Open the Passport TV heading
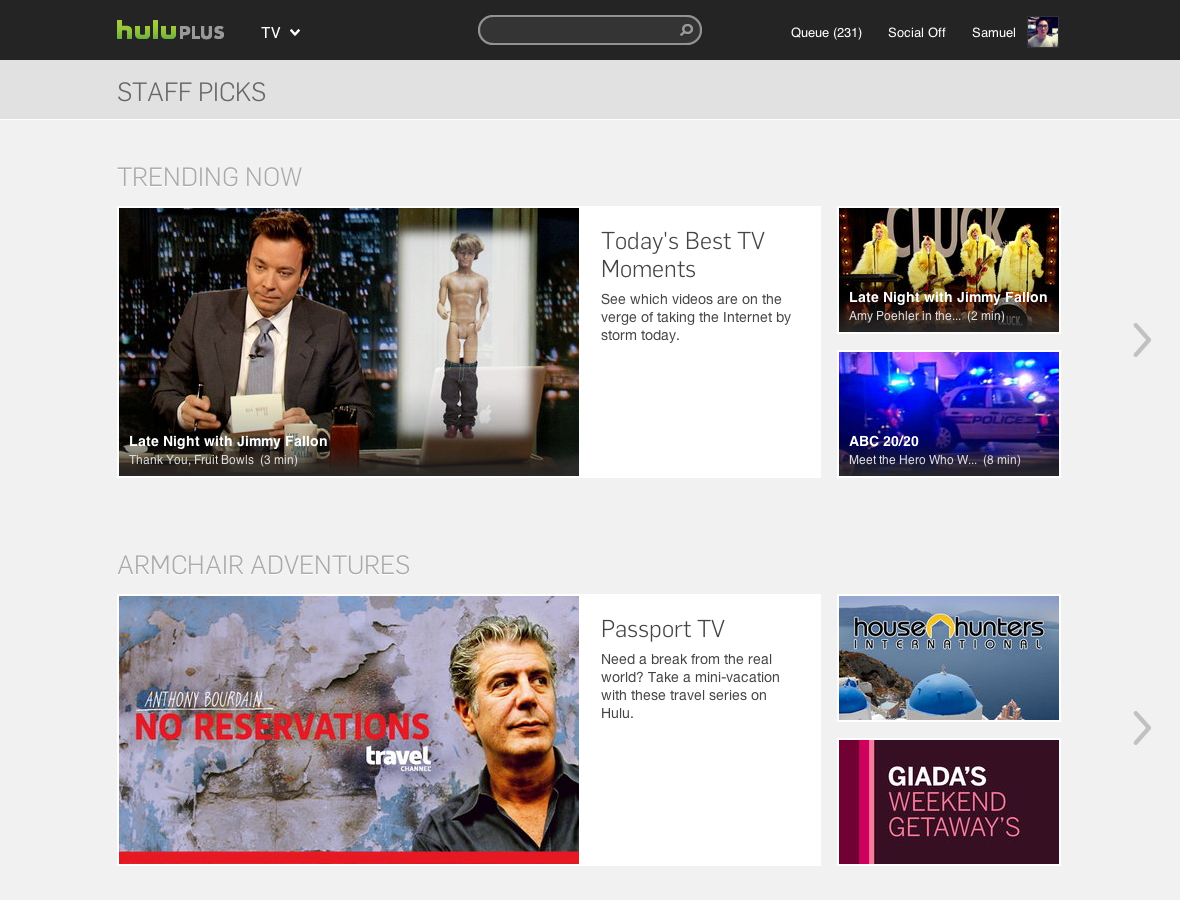Screen dimensions: 1180x900 [x=663, y=629]
